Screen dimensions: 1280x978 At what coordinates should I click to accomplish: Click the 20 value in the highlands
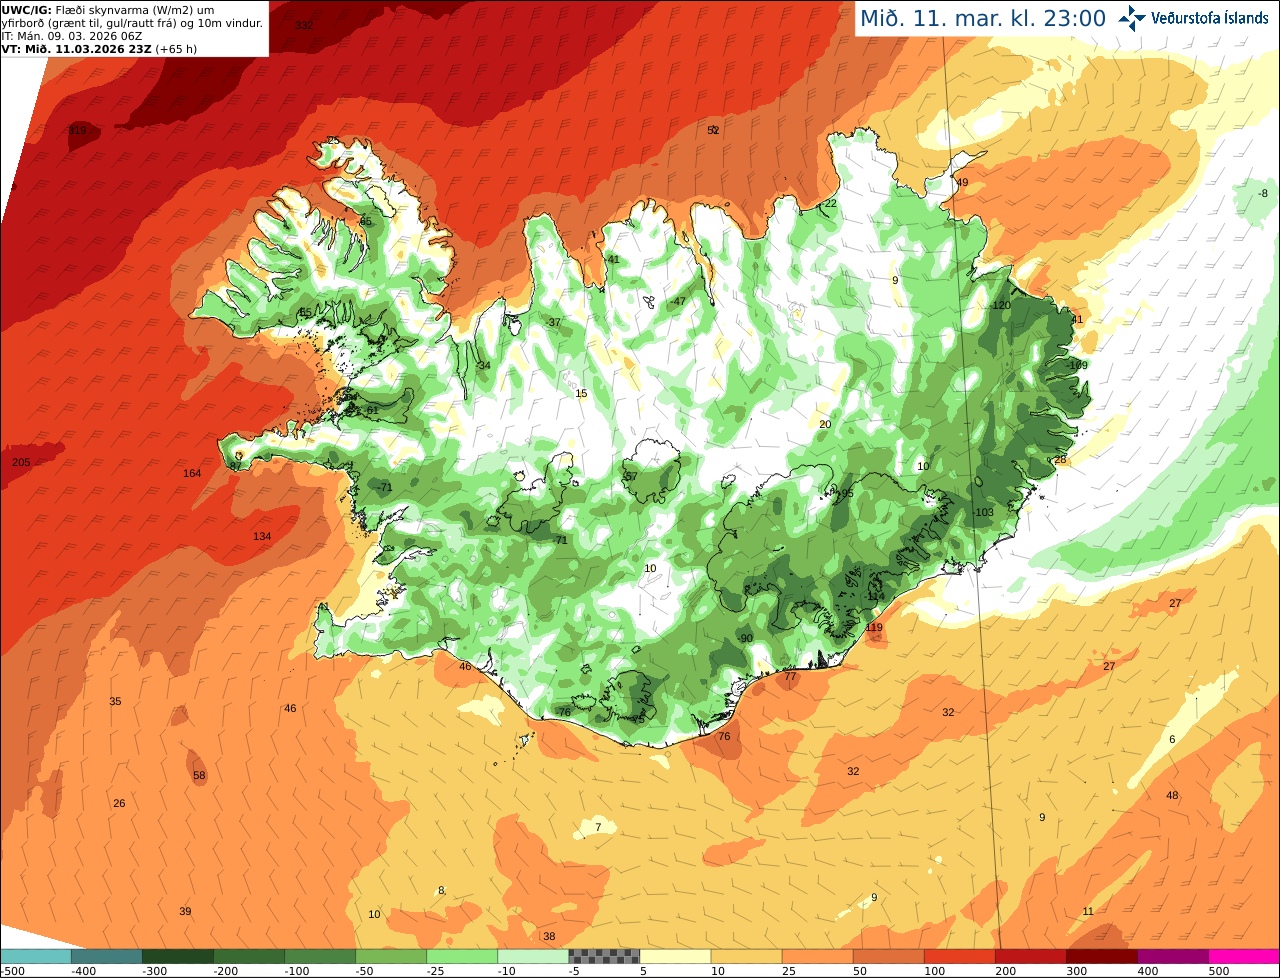[x=825, y=424]
